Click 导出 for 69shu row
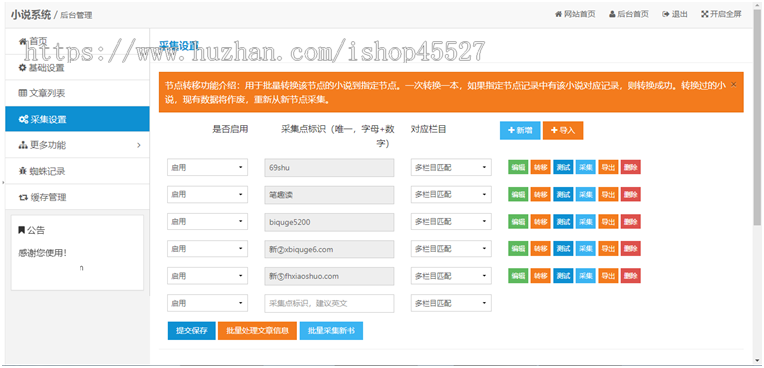 [608, 167]
